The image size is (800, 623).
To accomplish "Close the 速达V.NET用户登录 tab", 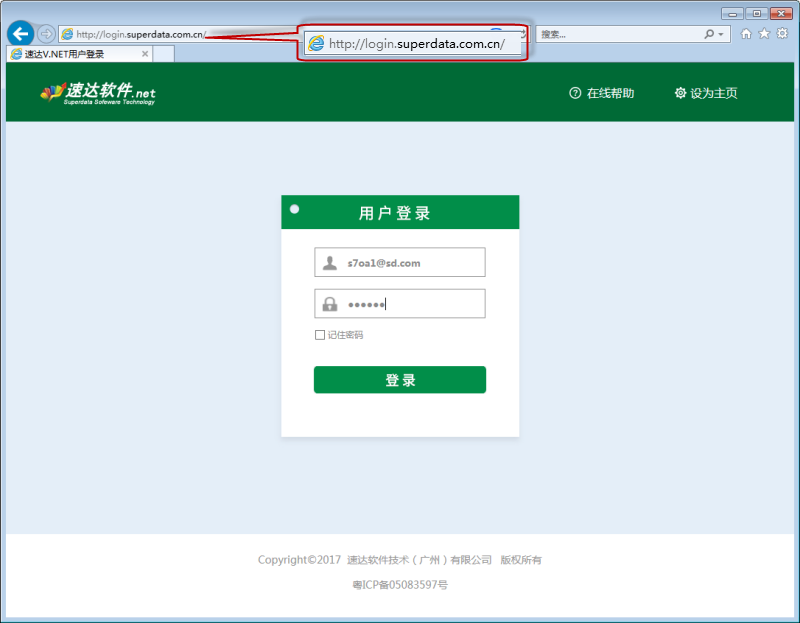I will pos(145,54).
